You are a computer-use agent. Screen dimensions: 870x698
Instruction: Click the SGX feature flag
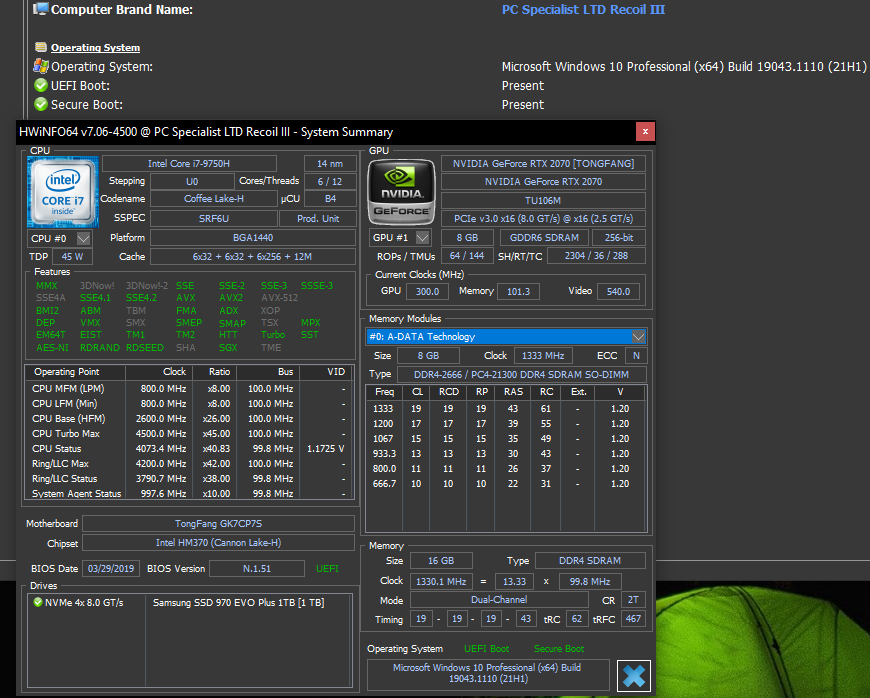click(x=228, y=348)
